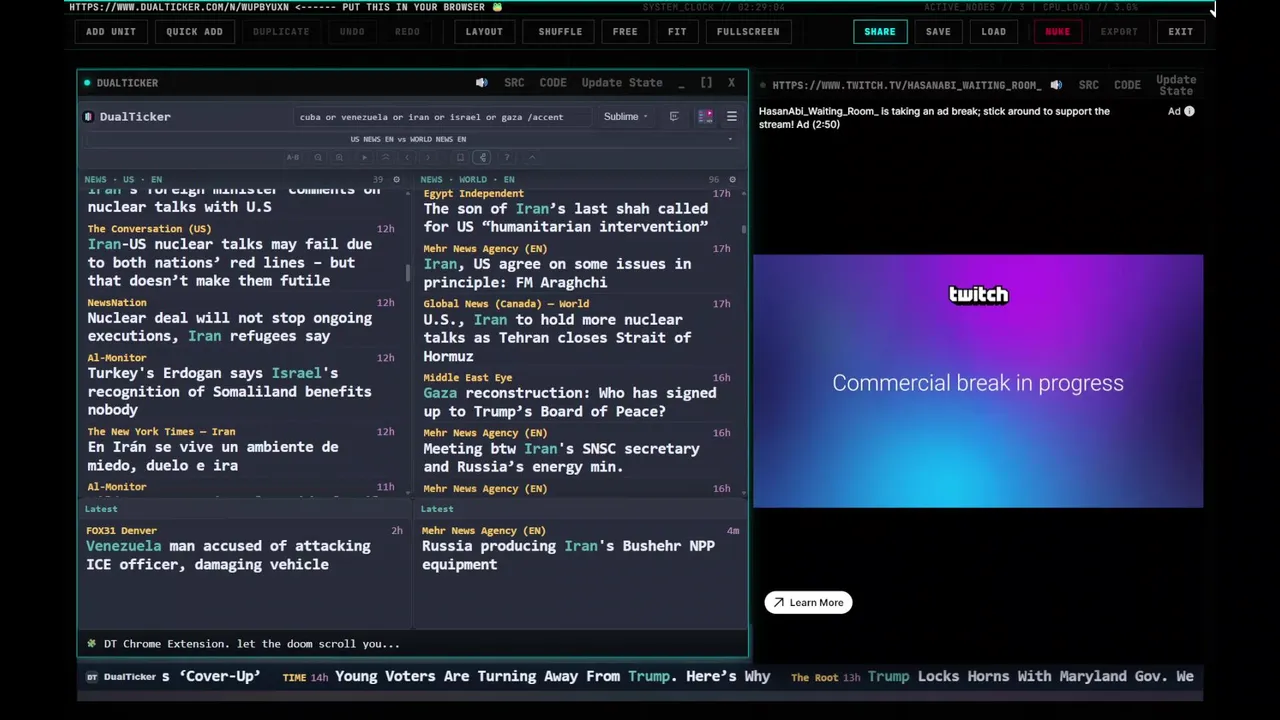Select the FREE layout mode
Screen dimensions: 1280x720
[625, 31]
